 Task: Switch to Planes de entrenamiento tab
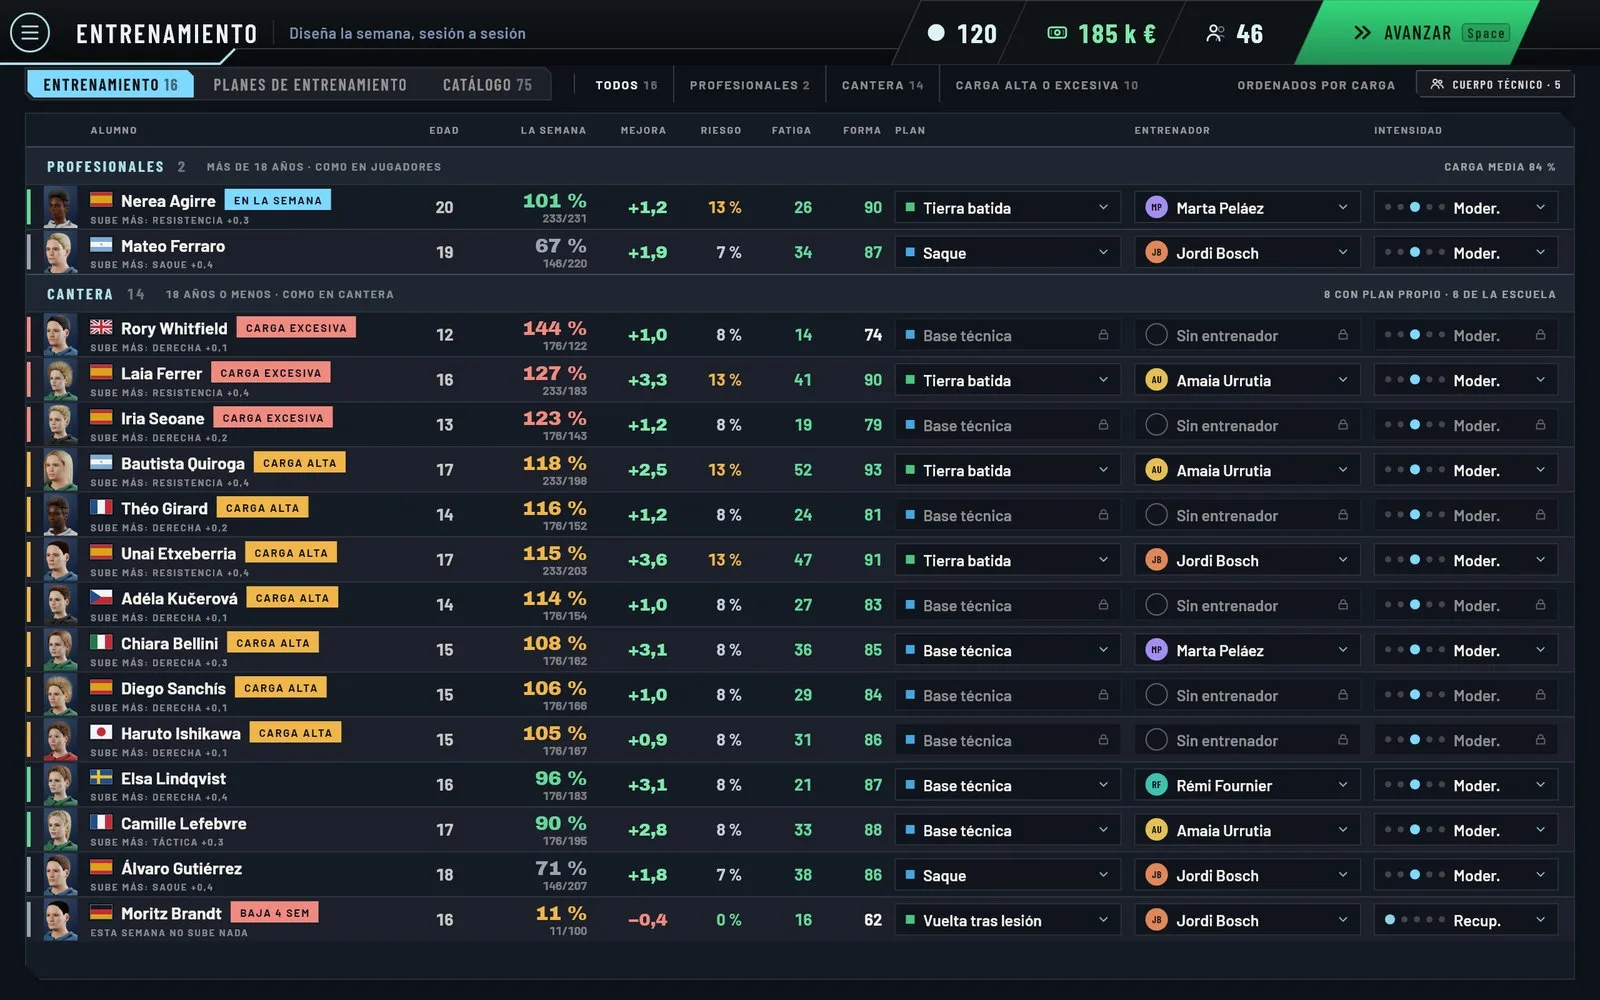pyautogui.click(x=310, y=85)
